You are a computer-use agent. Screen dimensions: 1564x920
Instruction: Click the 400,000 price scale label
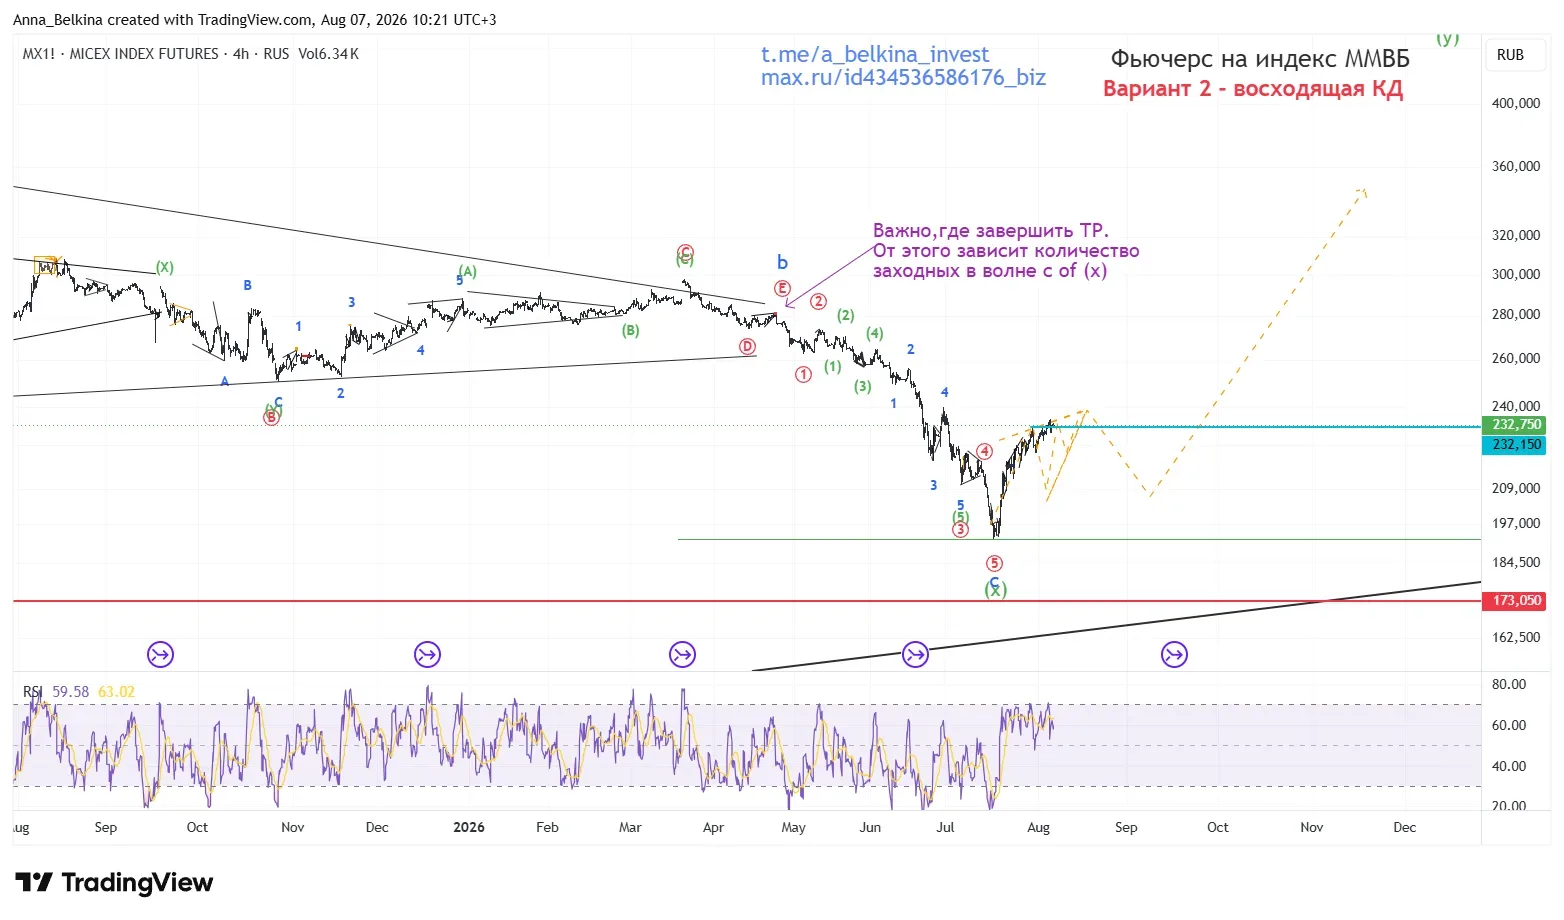1516,103
